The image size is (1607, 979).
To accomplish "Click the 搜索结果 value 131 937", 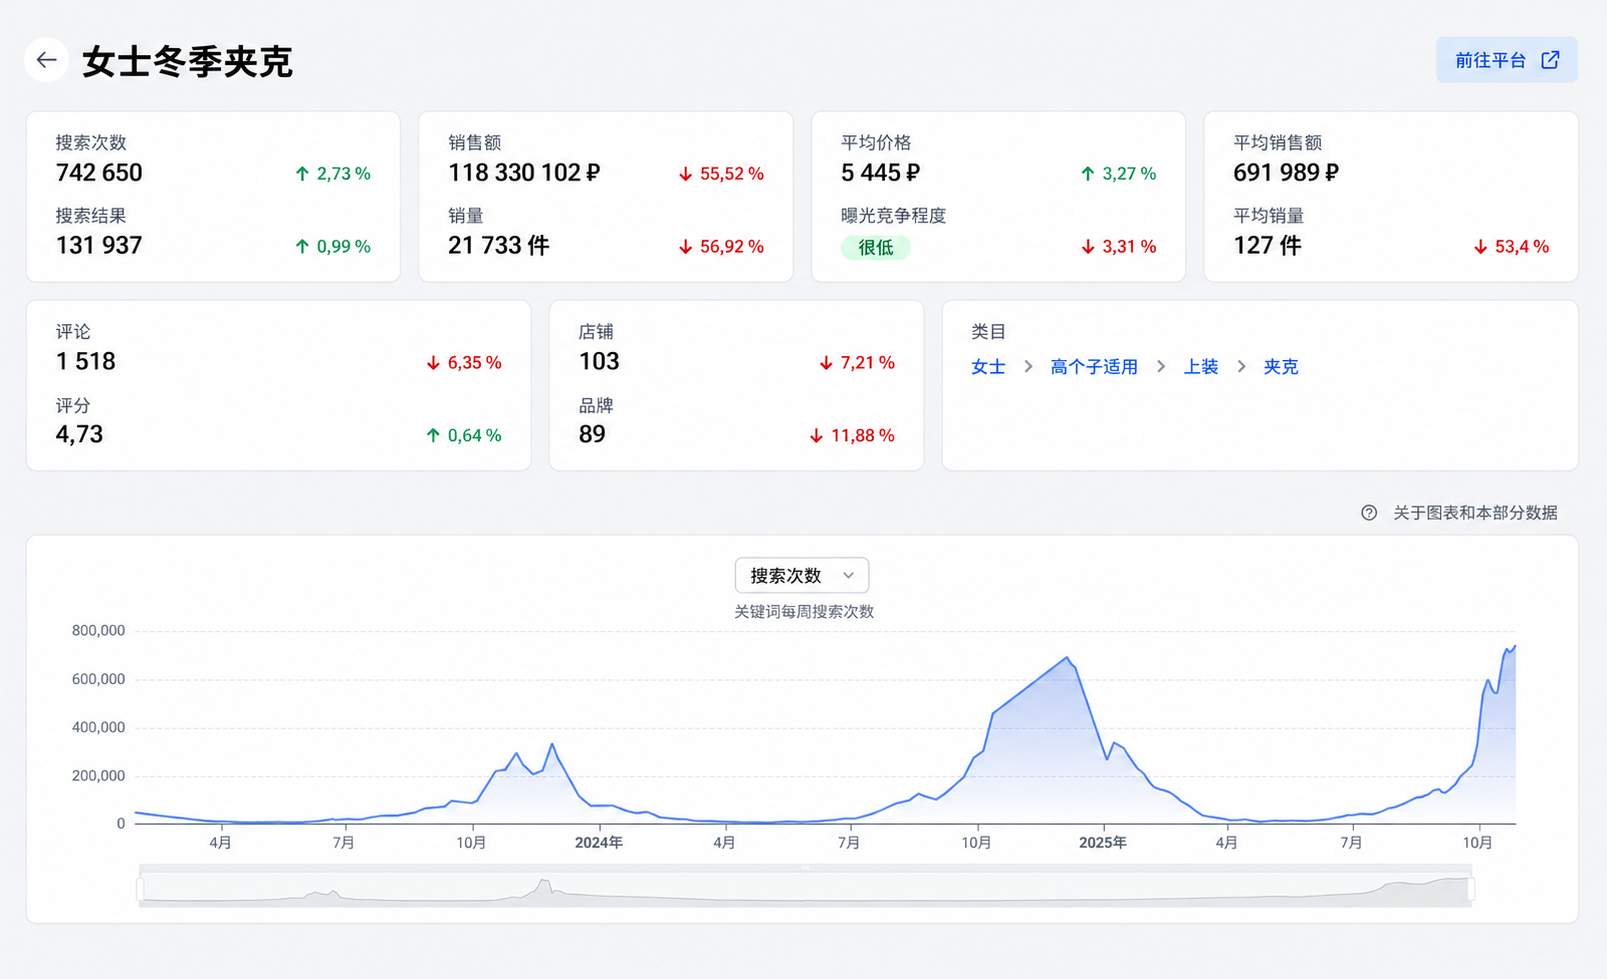I will tap(99, 246).
